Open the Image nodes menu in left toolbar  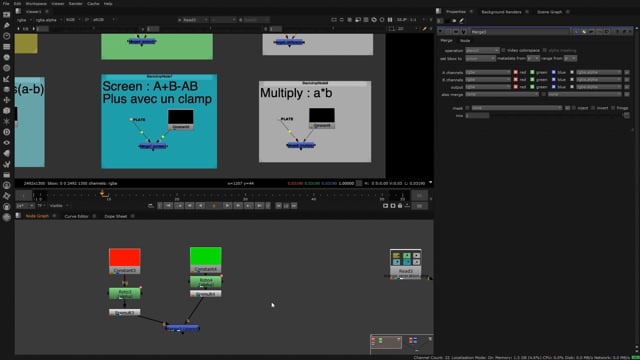(x=7, y=15)
